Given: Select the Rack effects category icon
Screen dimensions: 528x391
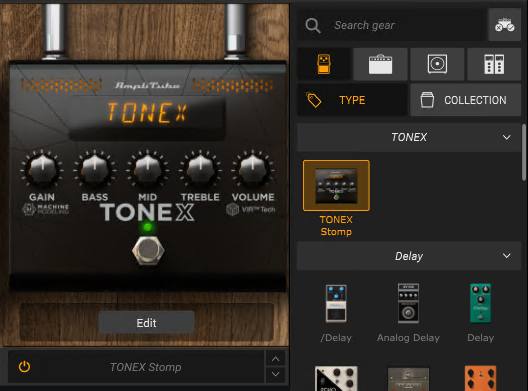Looking at the screenshot, I should pos(494,64).
